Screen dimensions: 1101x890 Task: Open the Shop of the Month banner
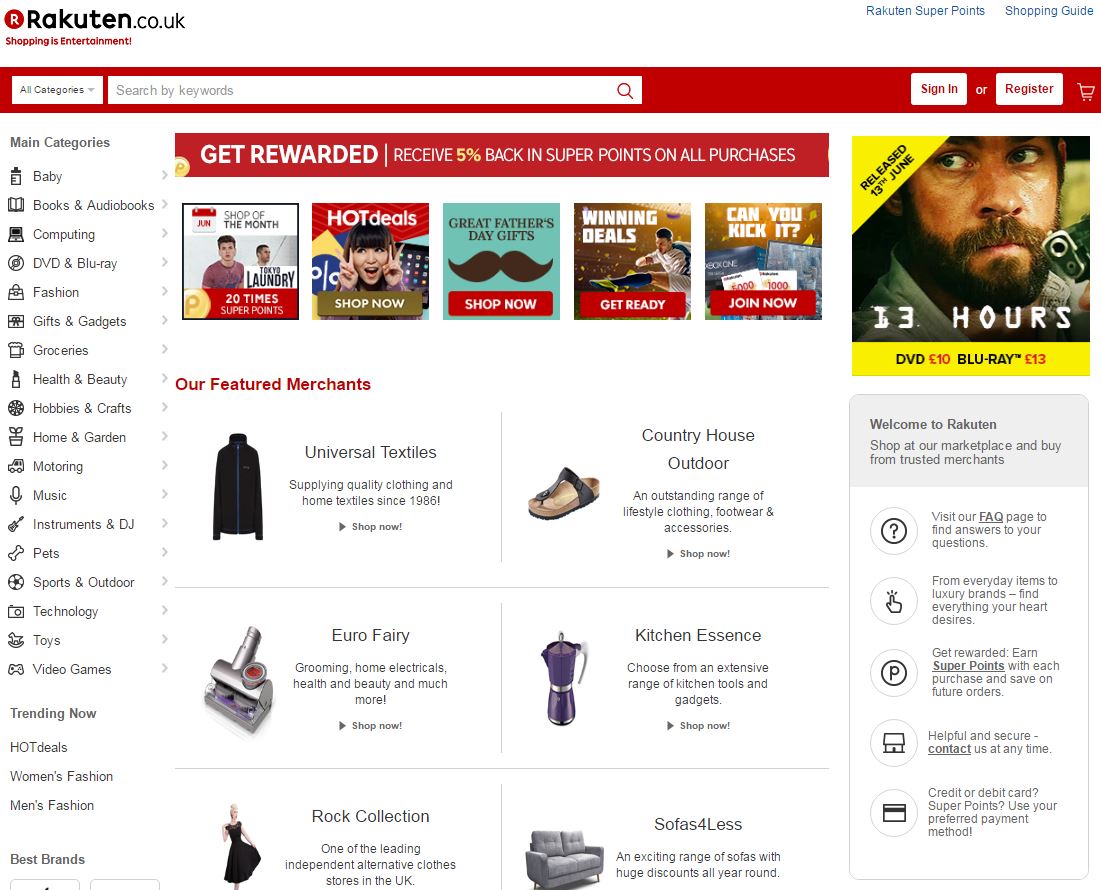click(240, 261)
